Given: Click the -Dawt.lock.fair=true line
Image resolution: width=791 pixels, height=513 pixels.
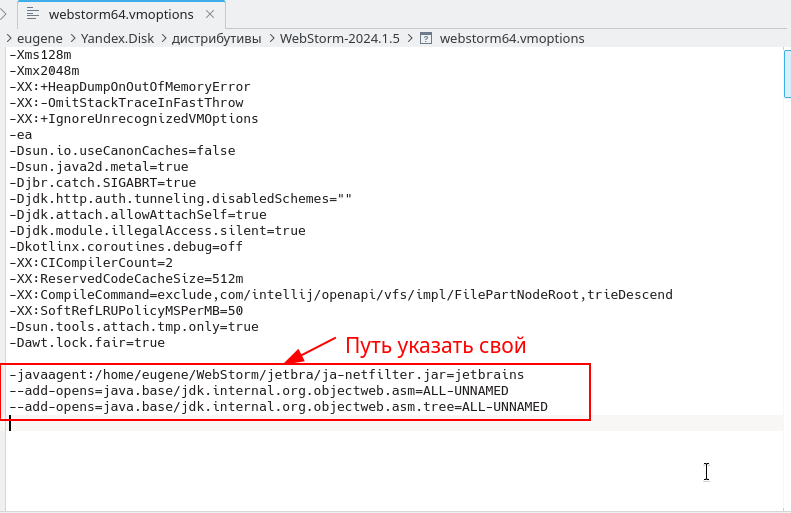Looking at the screenshot, I should 87,343.
